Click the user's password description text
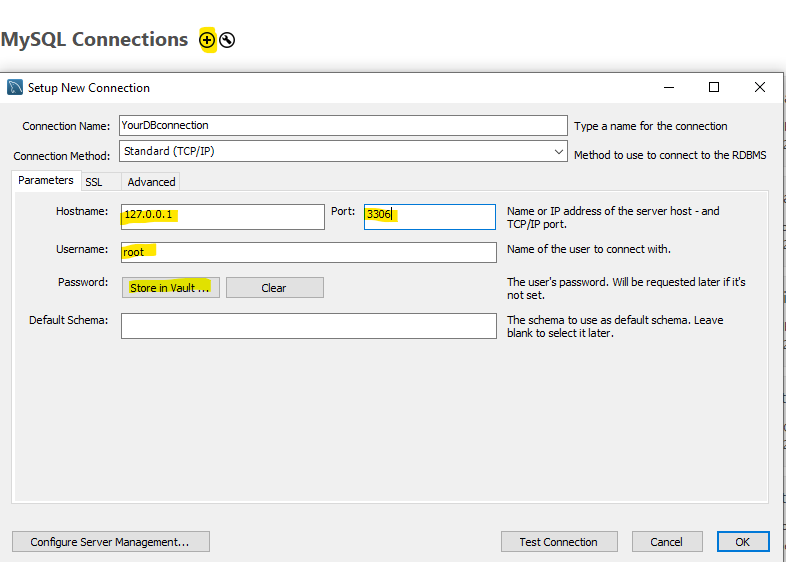This screenshot has width=786, height=562. click(626, 288)
